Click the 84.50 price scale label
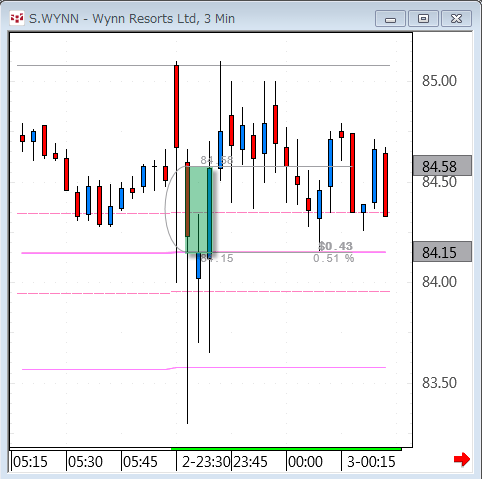The image size is (482, 479). pos(439,182)
